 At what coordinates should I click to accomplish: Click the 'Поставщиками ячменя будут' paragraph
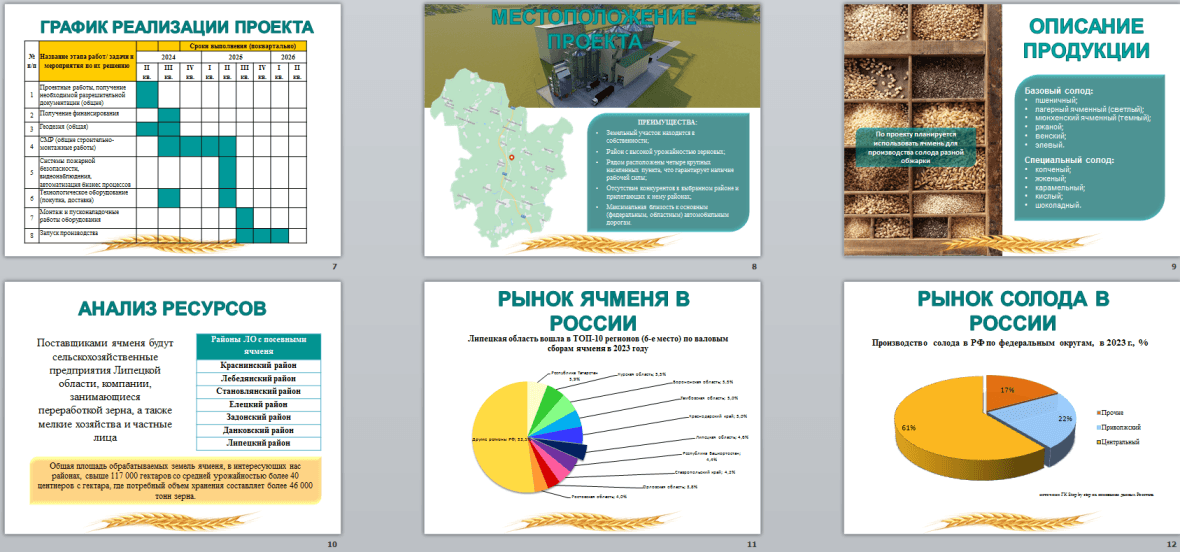click(105, 389)
